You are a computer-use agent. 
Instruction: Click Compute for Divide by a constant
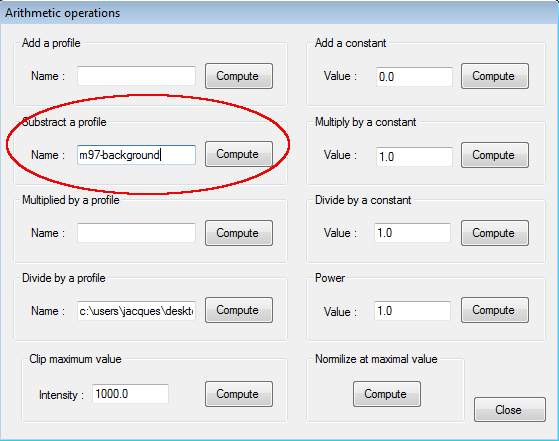pyautogui.click(x=494, y=233)
